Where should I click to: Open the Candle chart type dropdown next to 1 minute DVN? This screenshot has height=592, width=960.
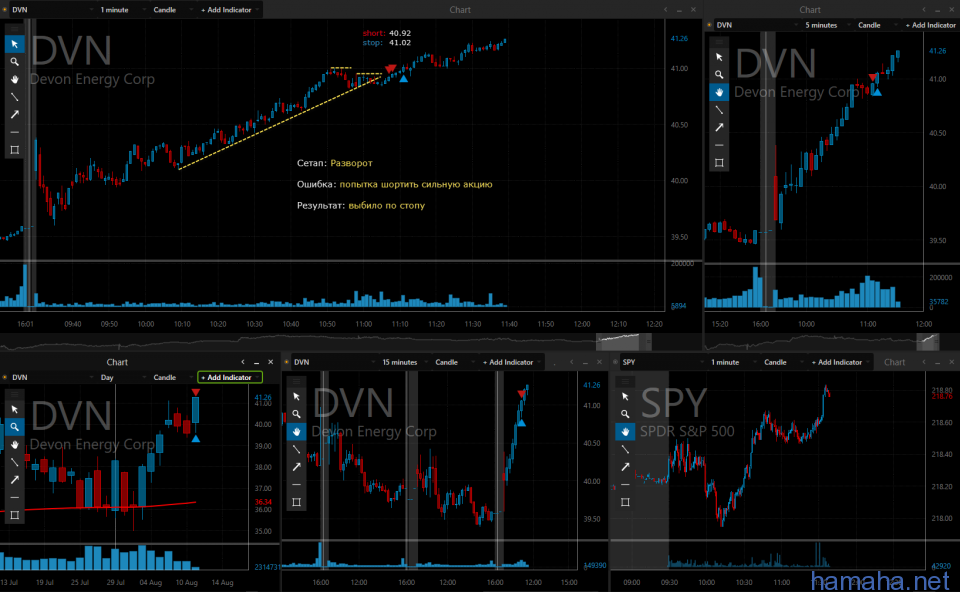[172, 10]
